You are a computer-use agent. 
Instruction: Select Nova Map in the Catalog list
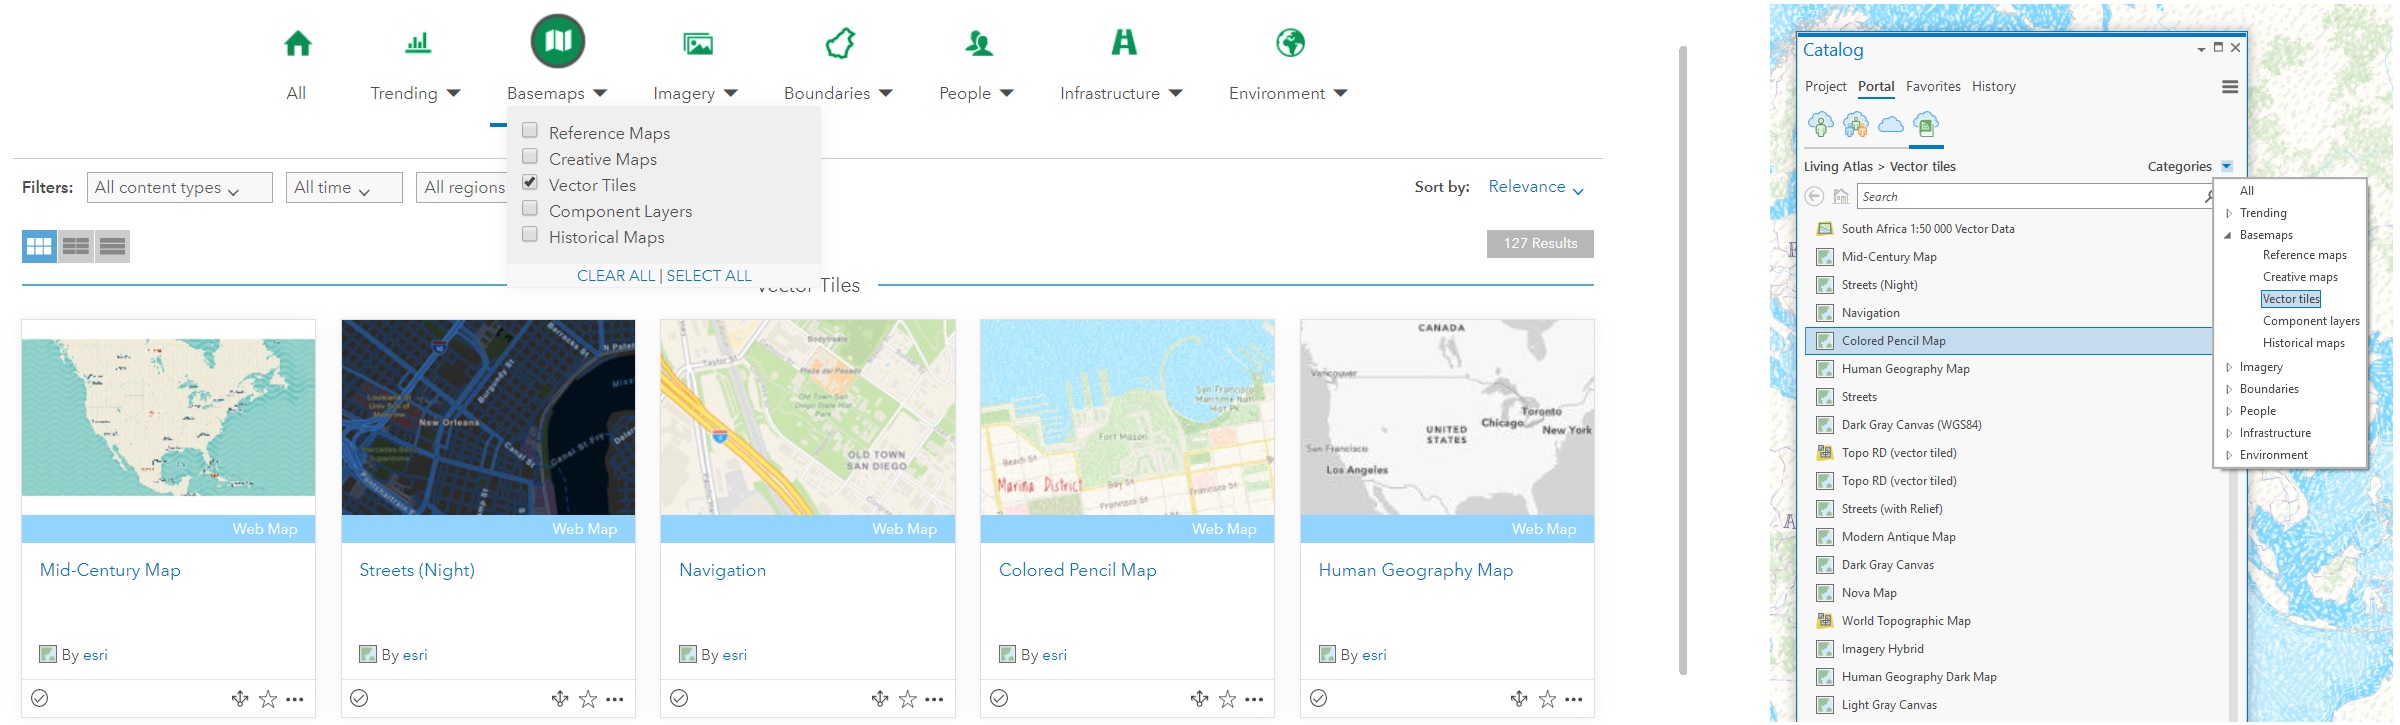pos(1869,593)
